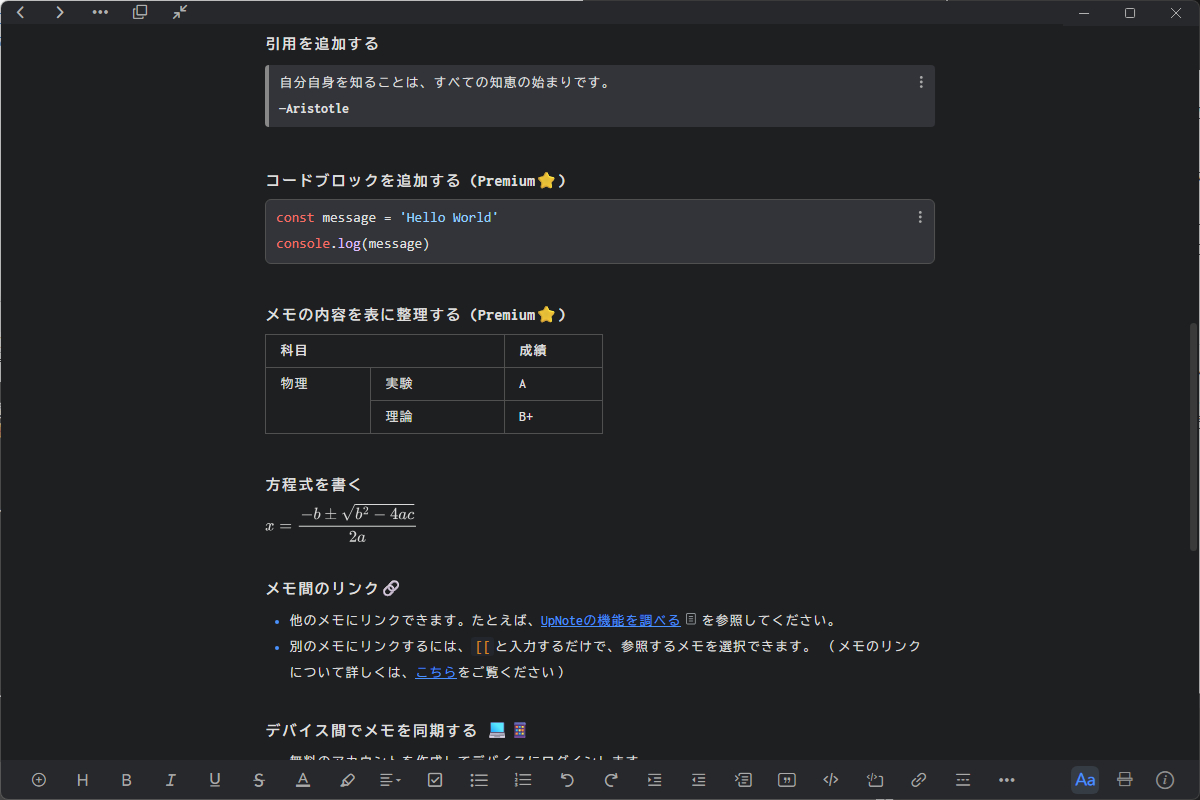This screenshot has height=800, width=1200.
Task: Click the insert link icon
Action: click(x=919, y=780)
